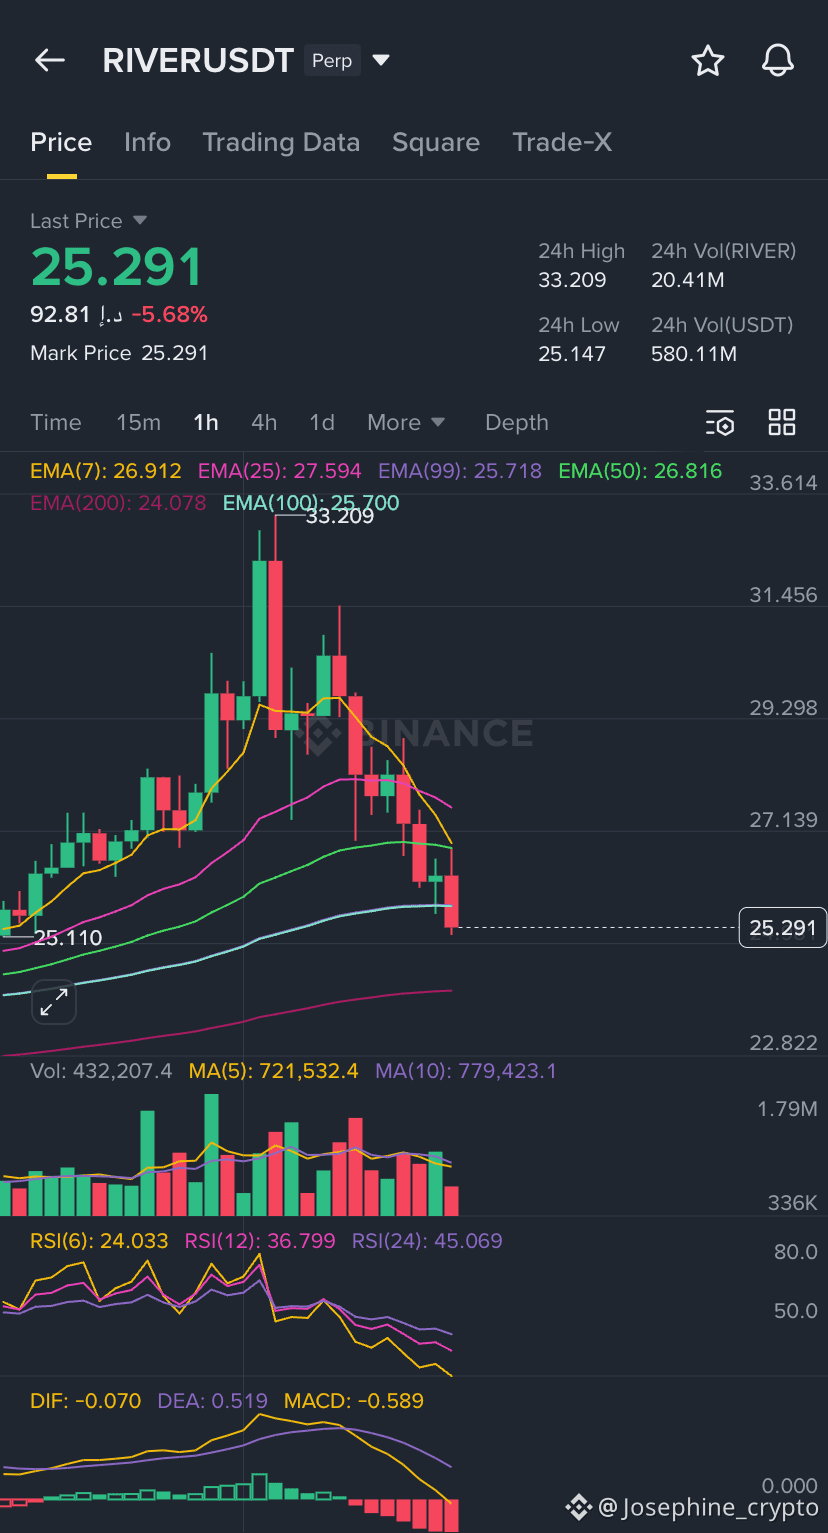This screenshot has height=1533, width=828.
Task: Tap the EMA(25): 27.594 indicator label
Action: (280, 471)
